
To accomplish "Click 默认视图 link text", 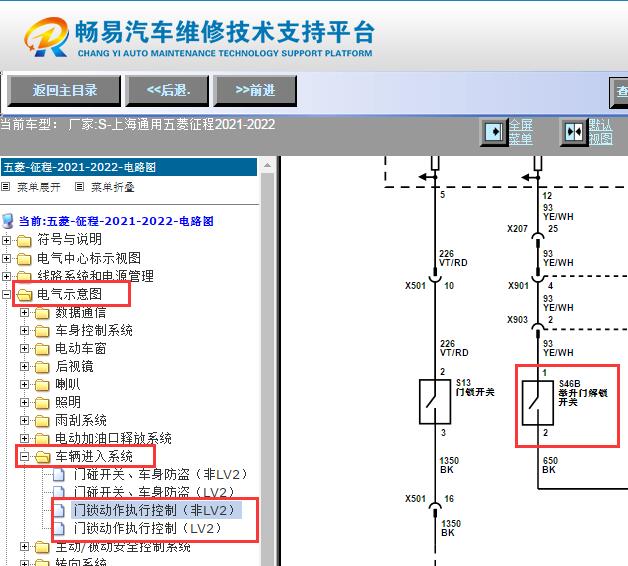I will click(600, 131).
